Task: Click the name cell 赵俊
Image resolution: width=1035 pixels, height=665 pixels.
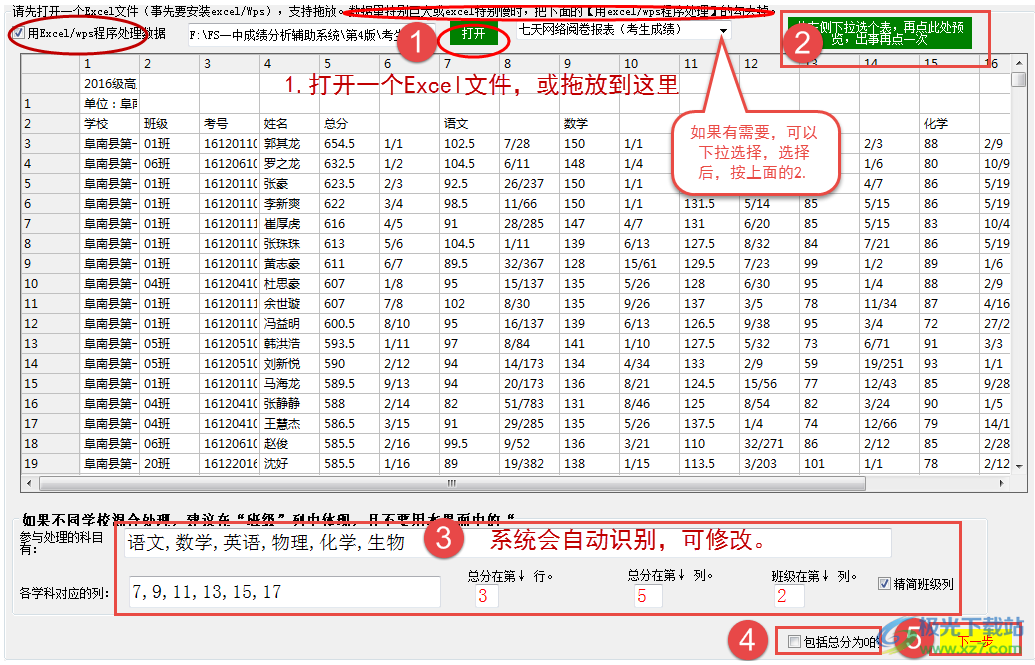Action: click(x=290, y=444)
